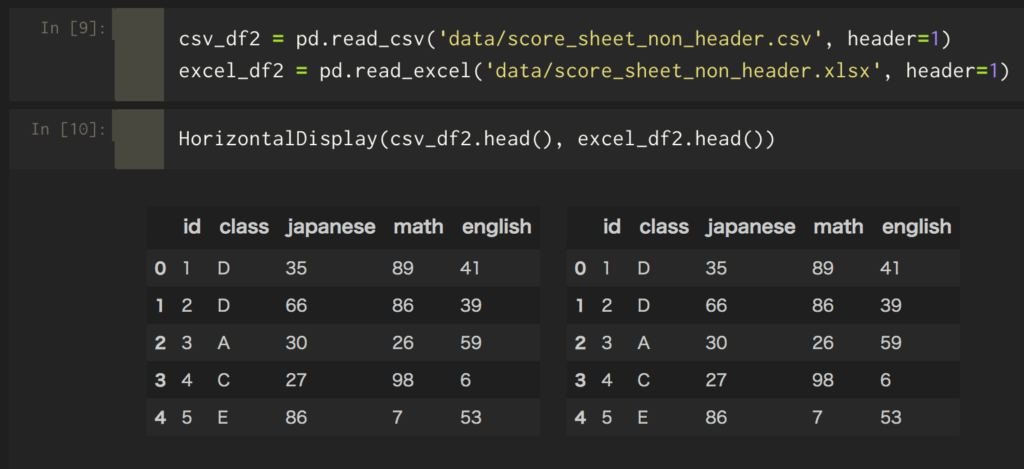Viewport: 1024px width, 469px height.
Task: Click math value 89 in the left table
Action: coord(403,268)
